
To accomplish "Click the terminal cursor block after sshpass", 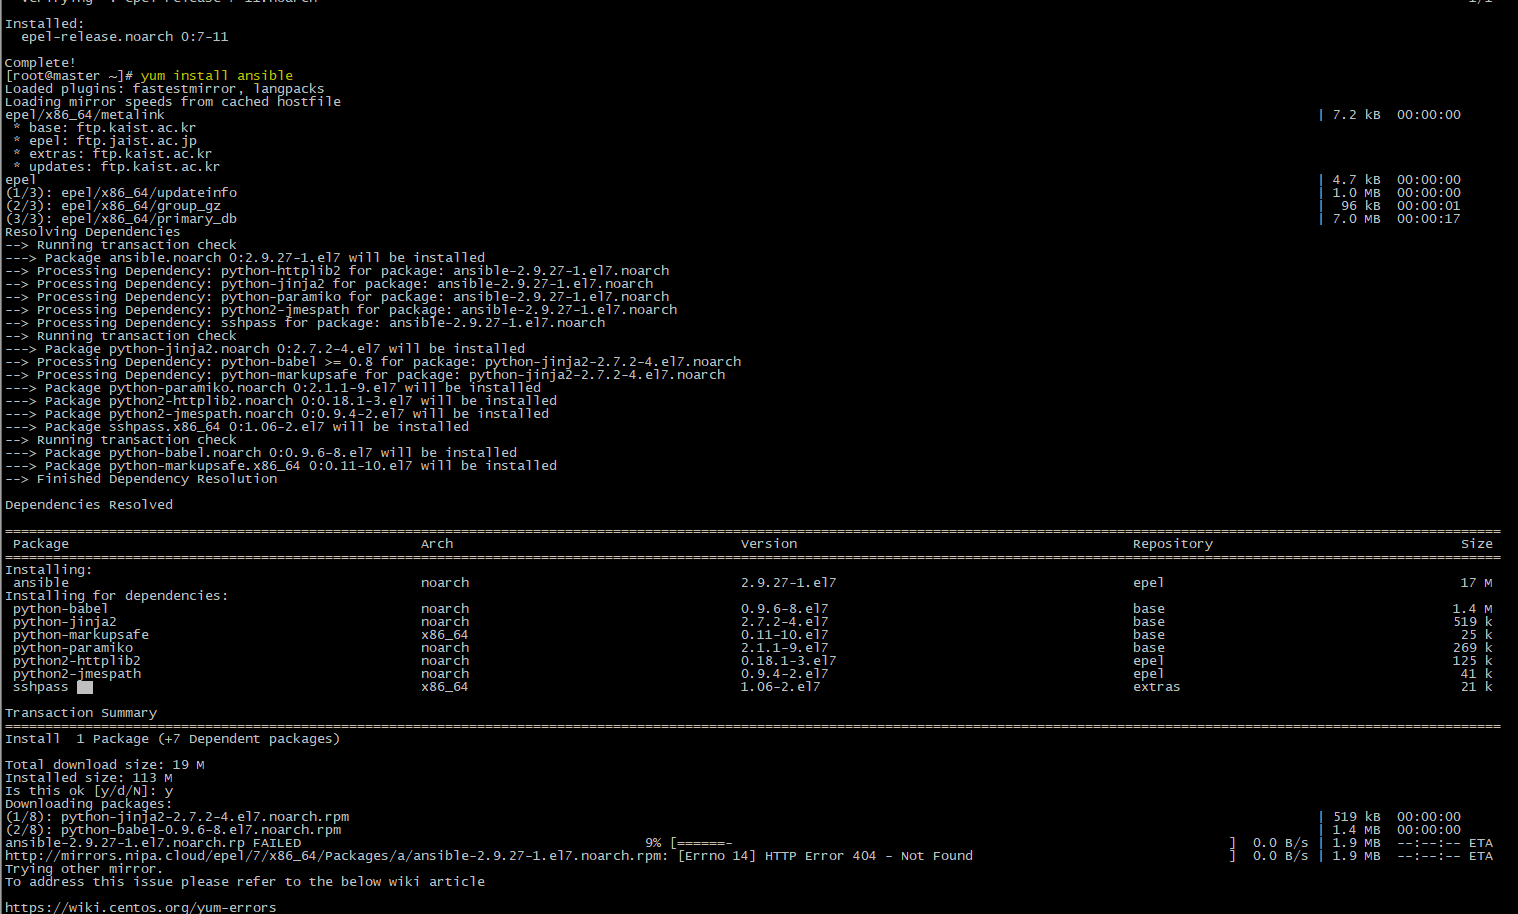I will tap(85, 687).
